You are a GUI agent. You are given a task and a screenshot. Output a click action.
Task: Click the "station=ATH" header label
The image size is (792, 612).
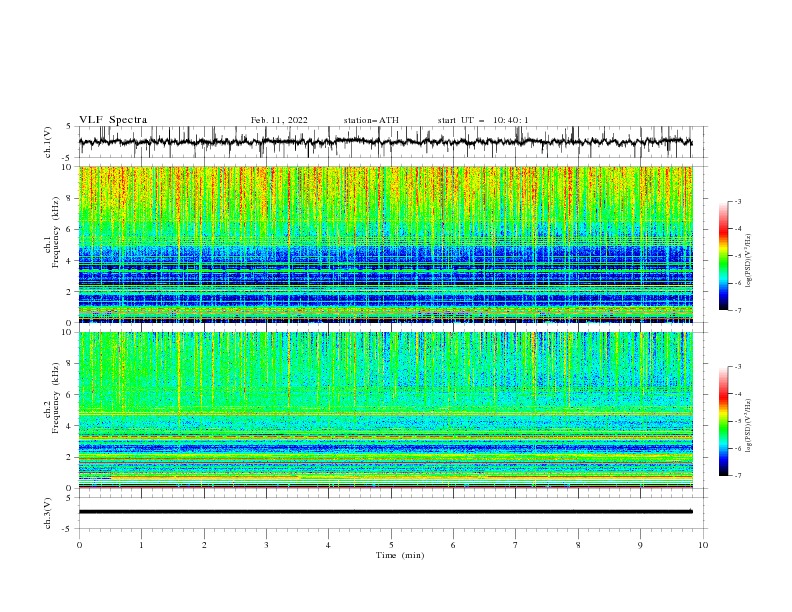(371, 120)
